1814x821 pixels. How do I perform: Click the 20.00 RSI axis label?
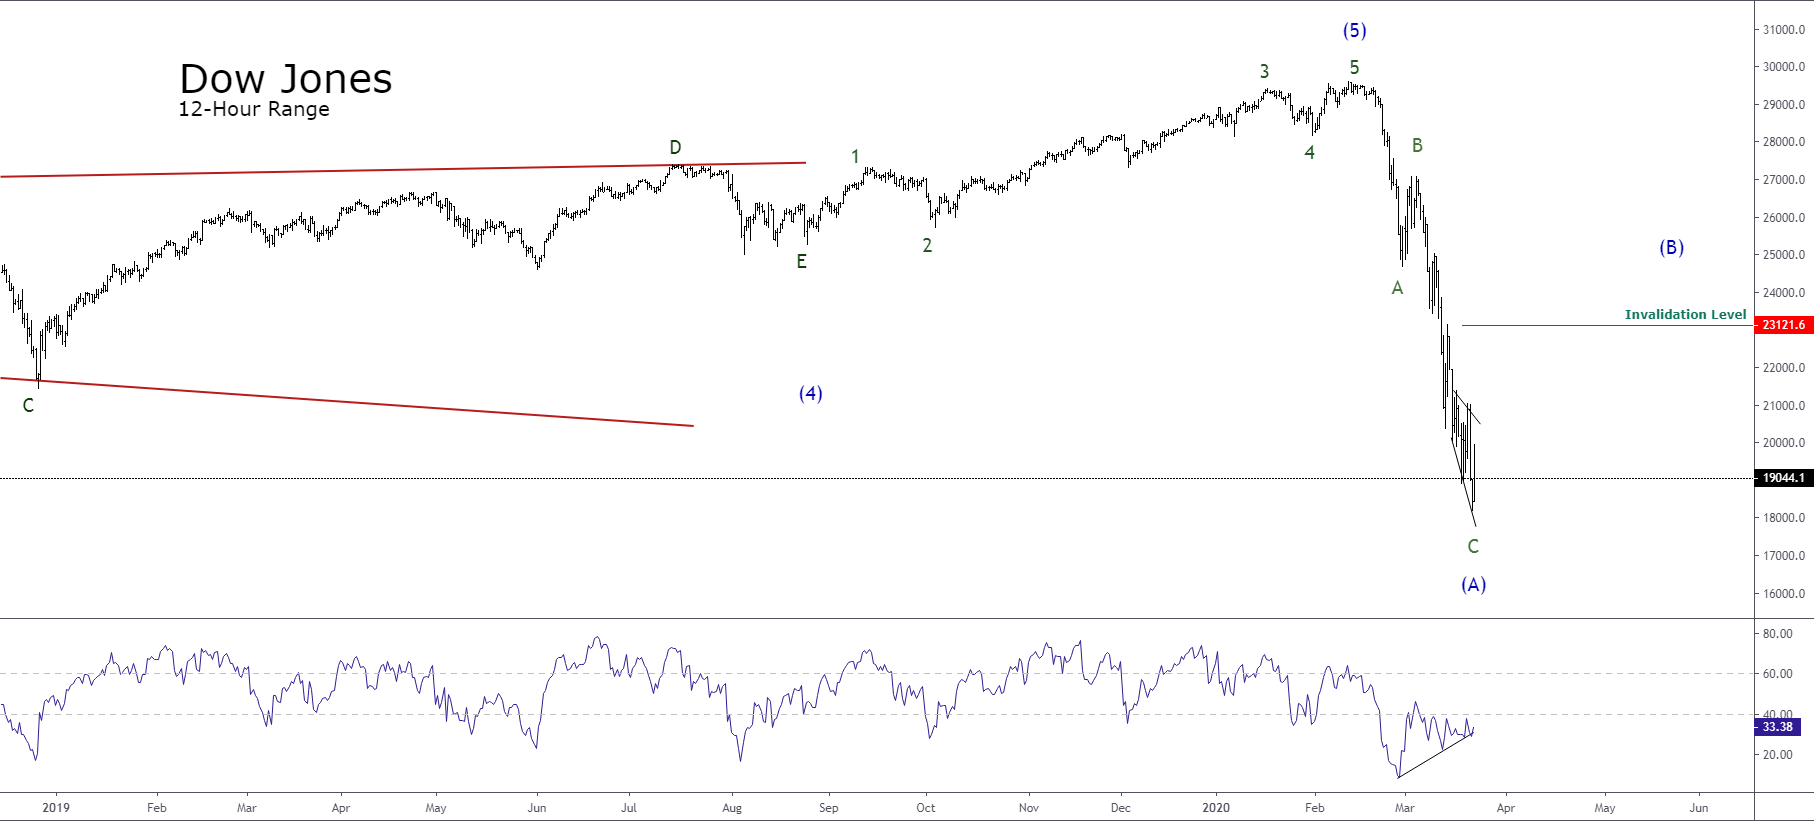pyautogui.click(x=1777, y=755)
